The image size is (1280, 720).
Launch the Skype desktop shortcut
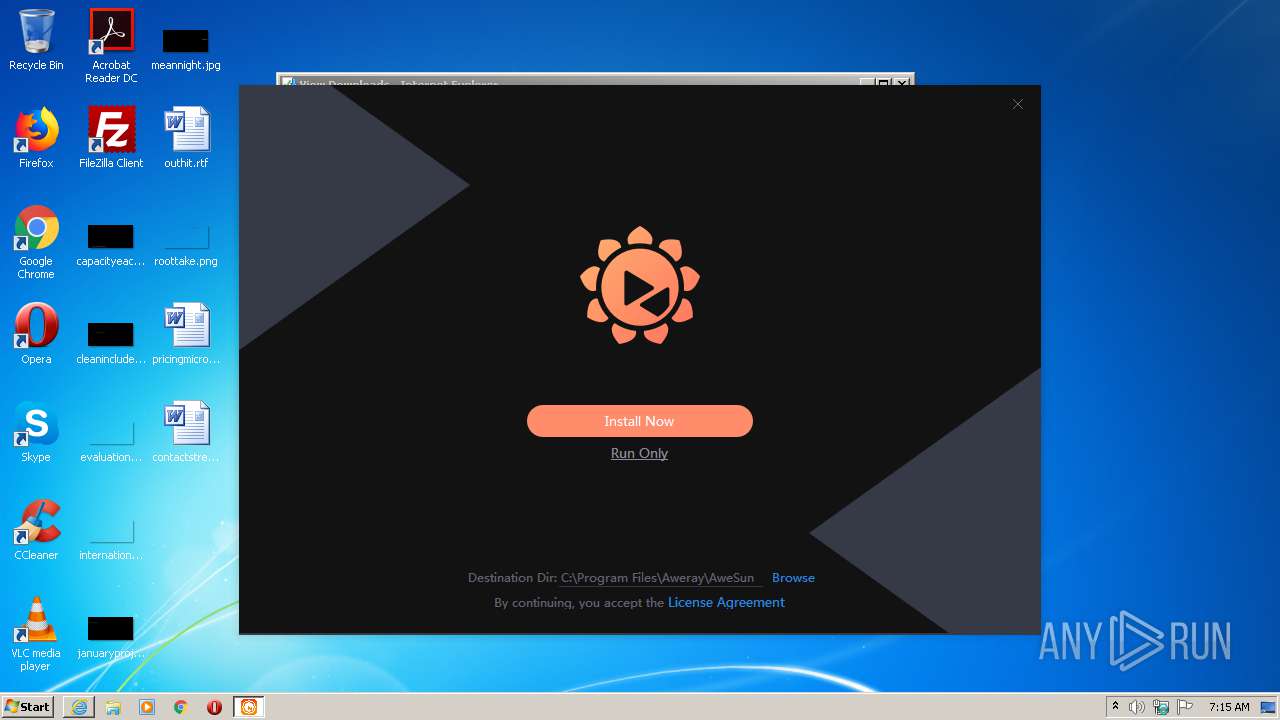point(36,432)
